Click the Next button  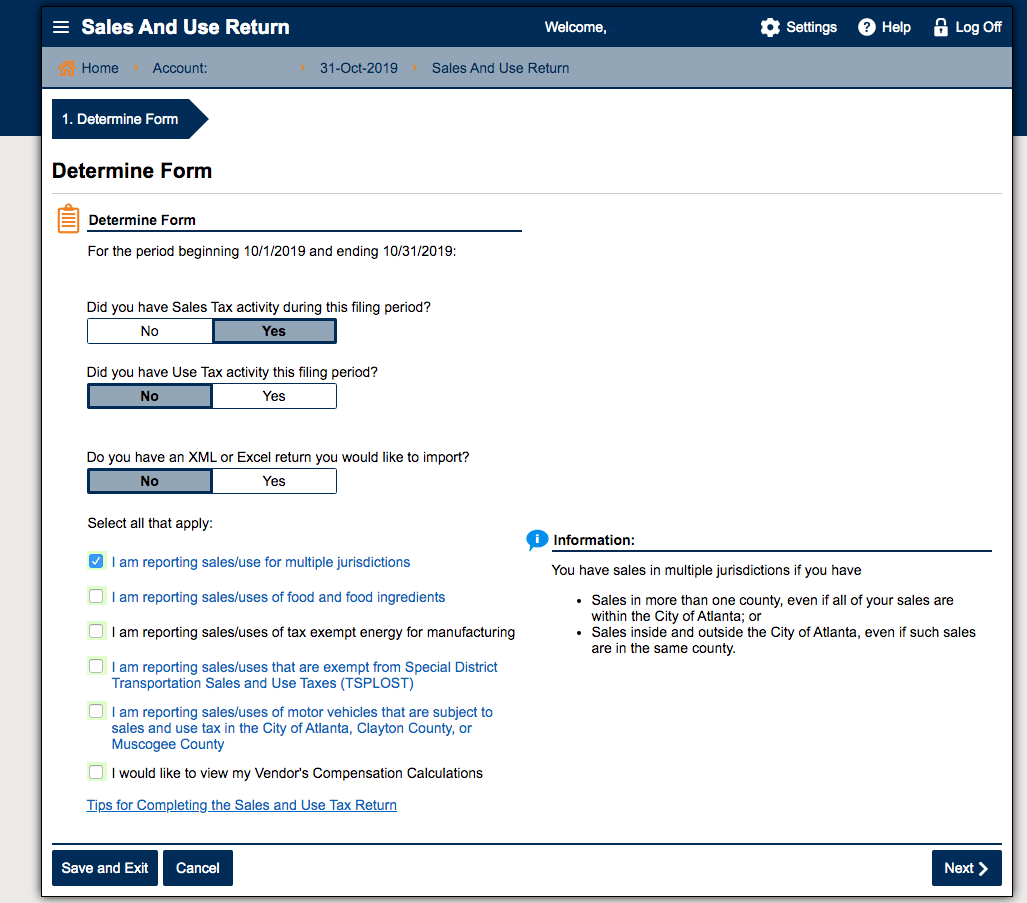tap(966, 868)
